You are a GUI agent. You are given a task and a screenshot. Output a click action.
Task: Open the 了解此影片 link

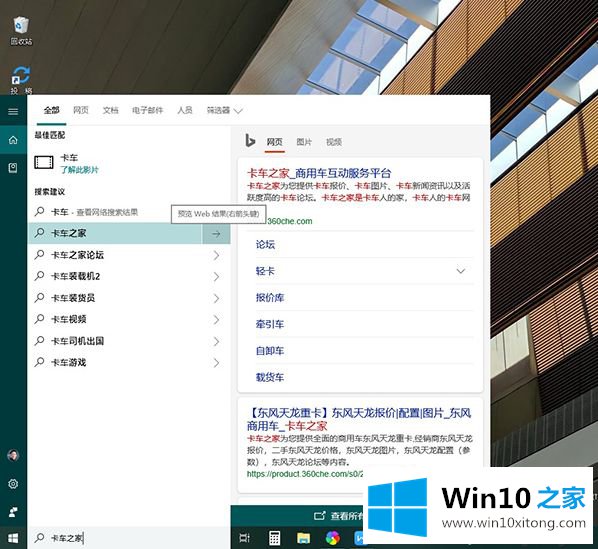79,170
